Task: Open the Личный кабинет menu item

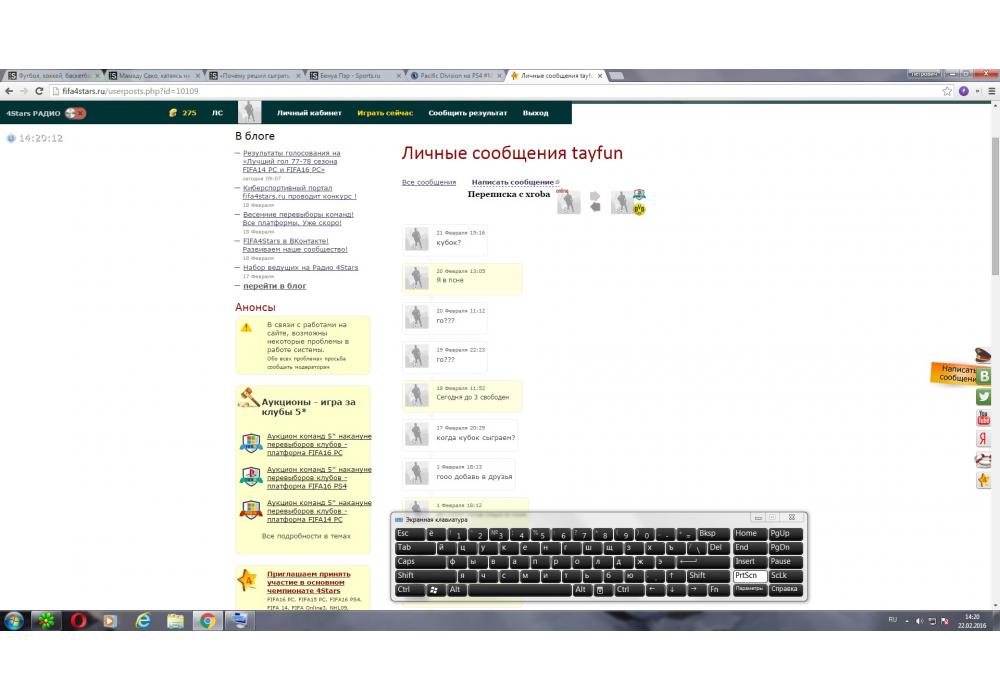Action: pyautogui.click(x=309, y=113)
